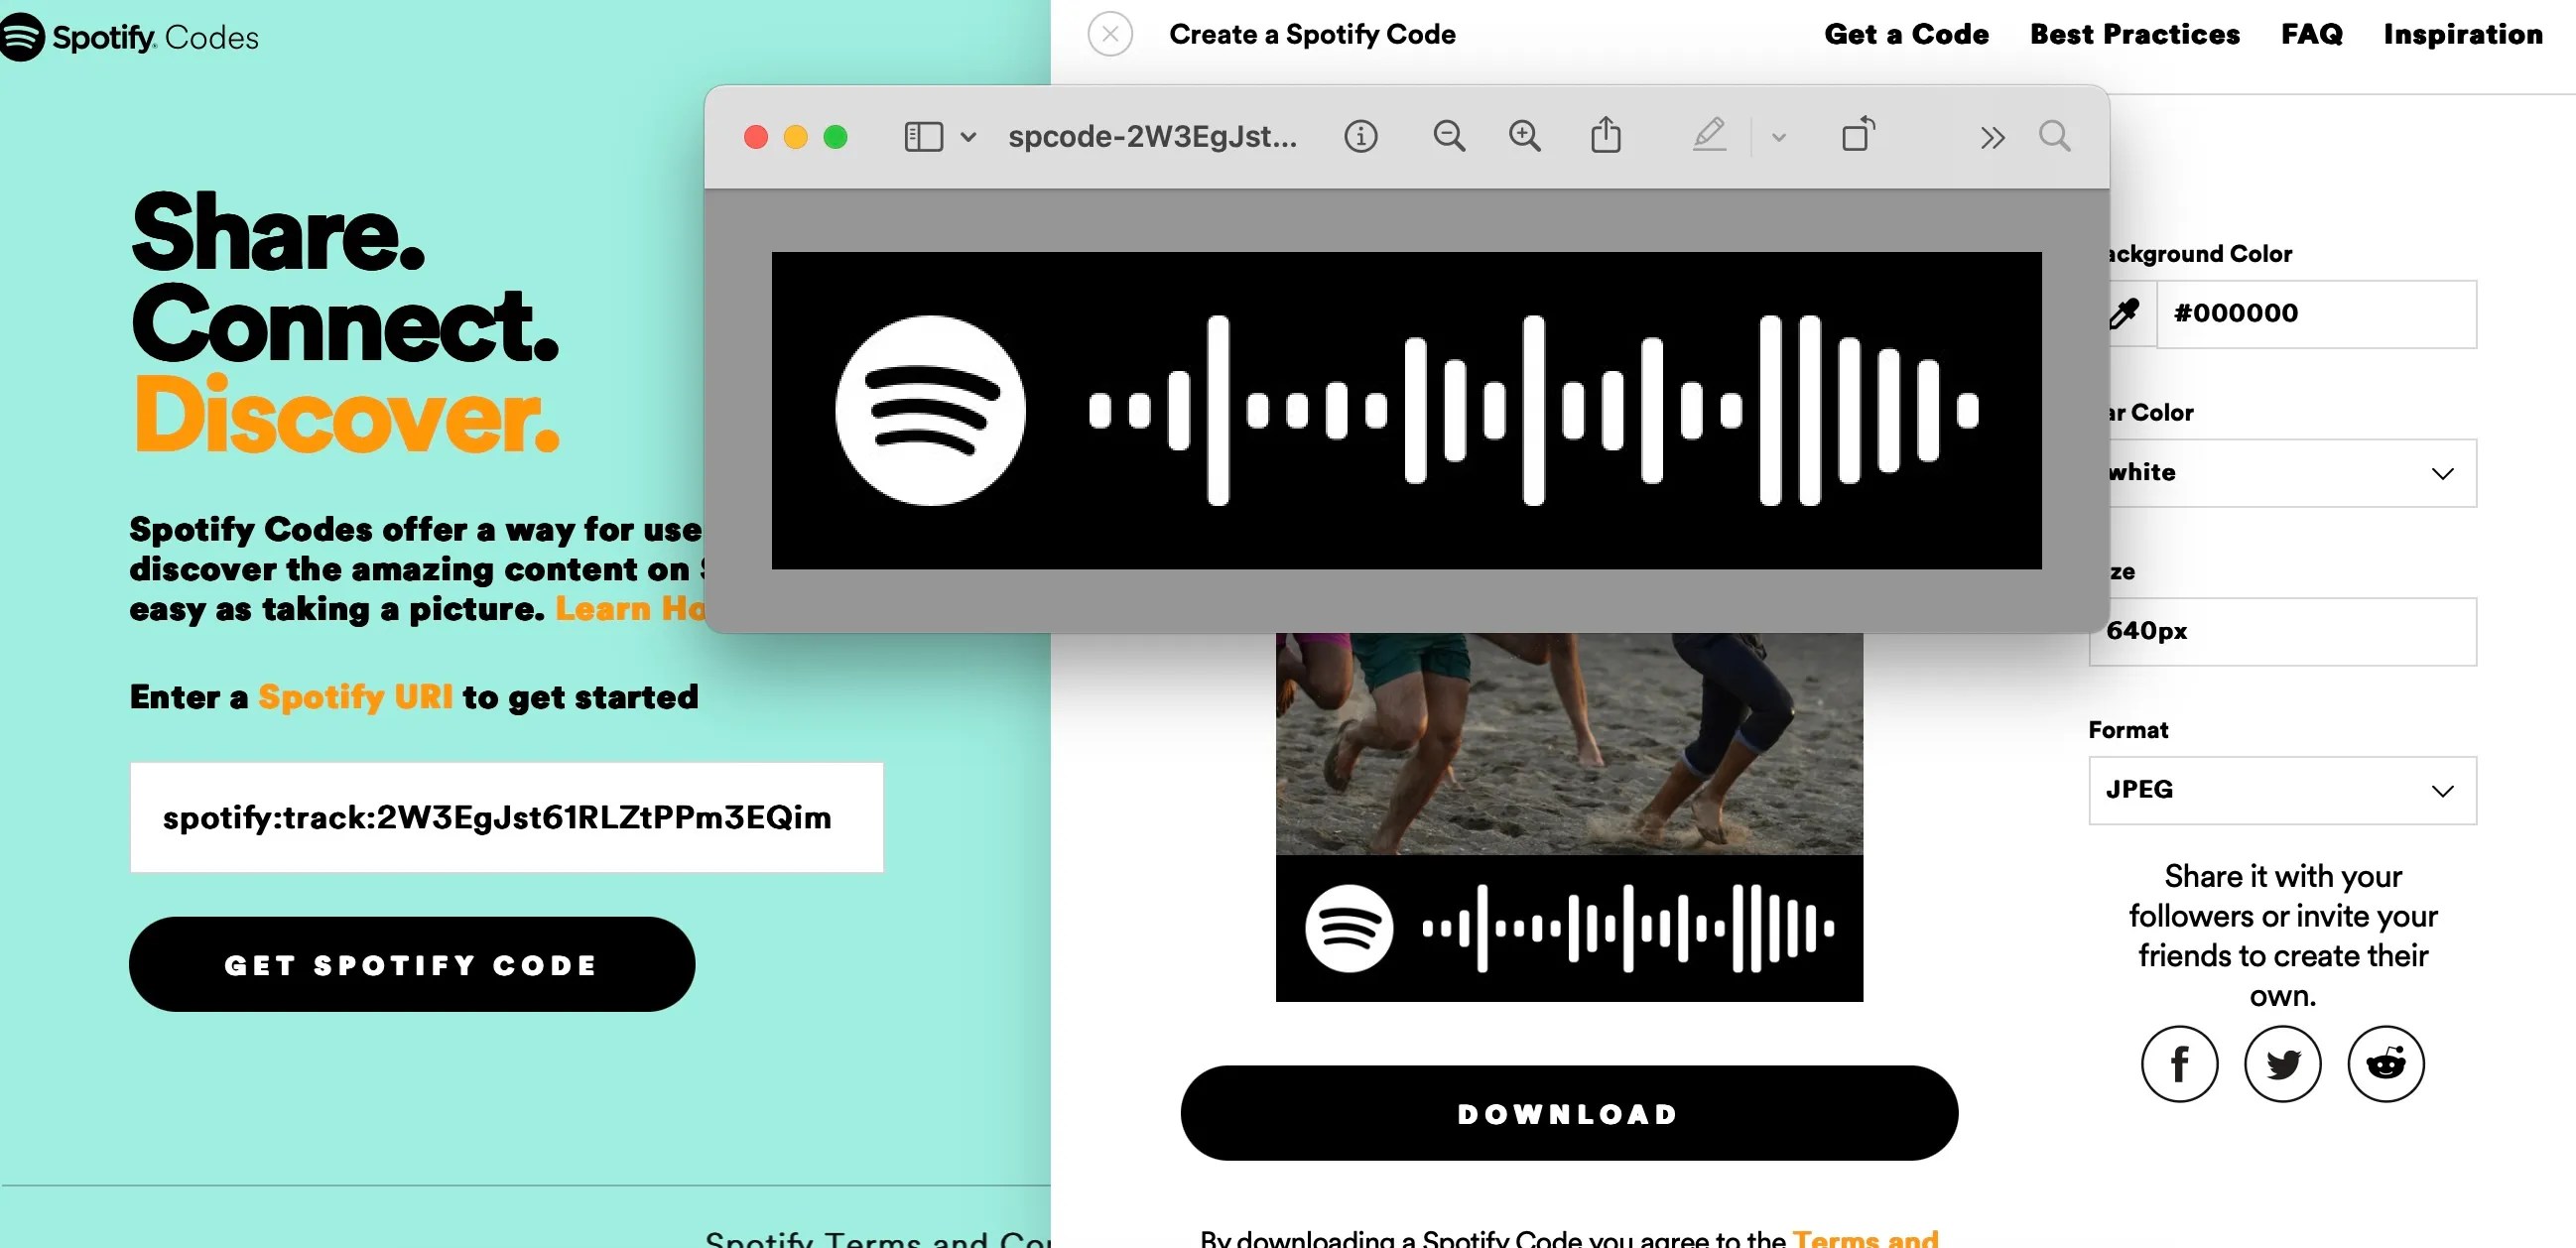Open the Bar Color white dropdown
Screen dimensions: 2576x1248
2290,473
